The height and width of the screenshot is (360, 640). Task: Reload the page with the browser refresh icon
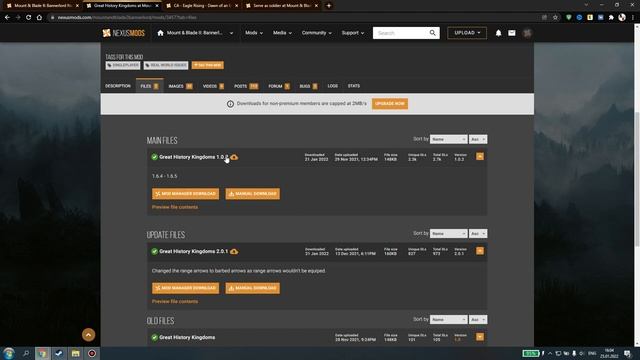click(29, 18)
